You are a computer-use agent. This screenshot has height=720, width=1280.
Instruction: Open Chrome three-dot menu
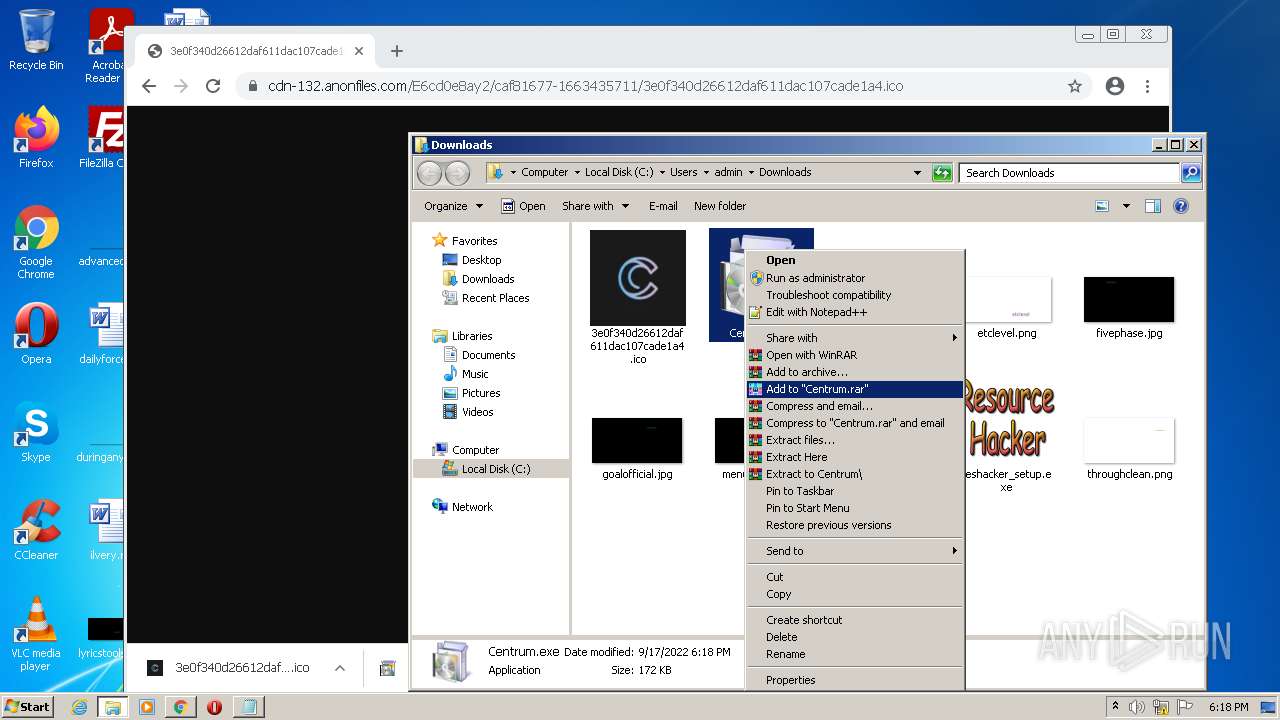[1148, 86]
